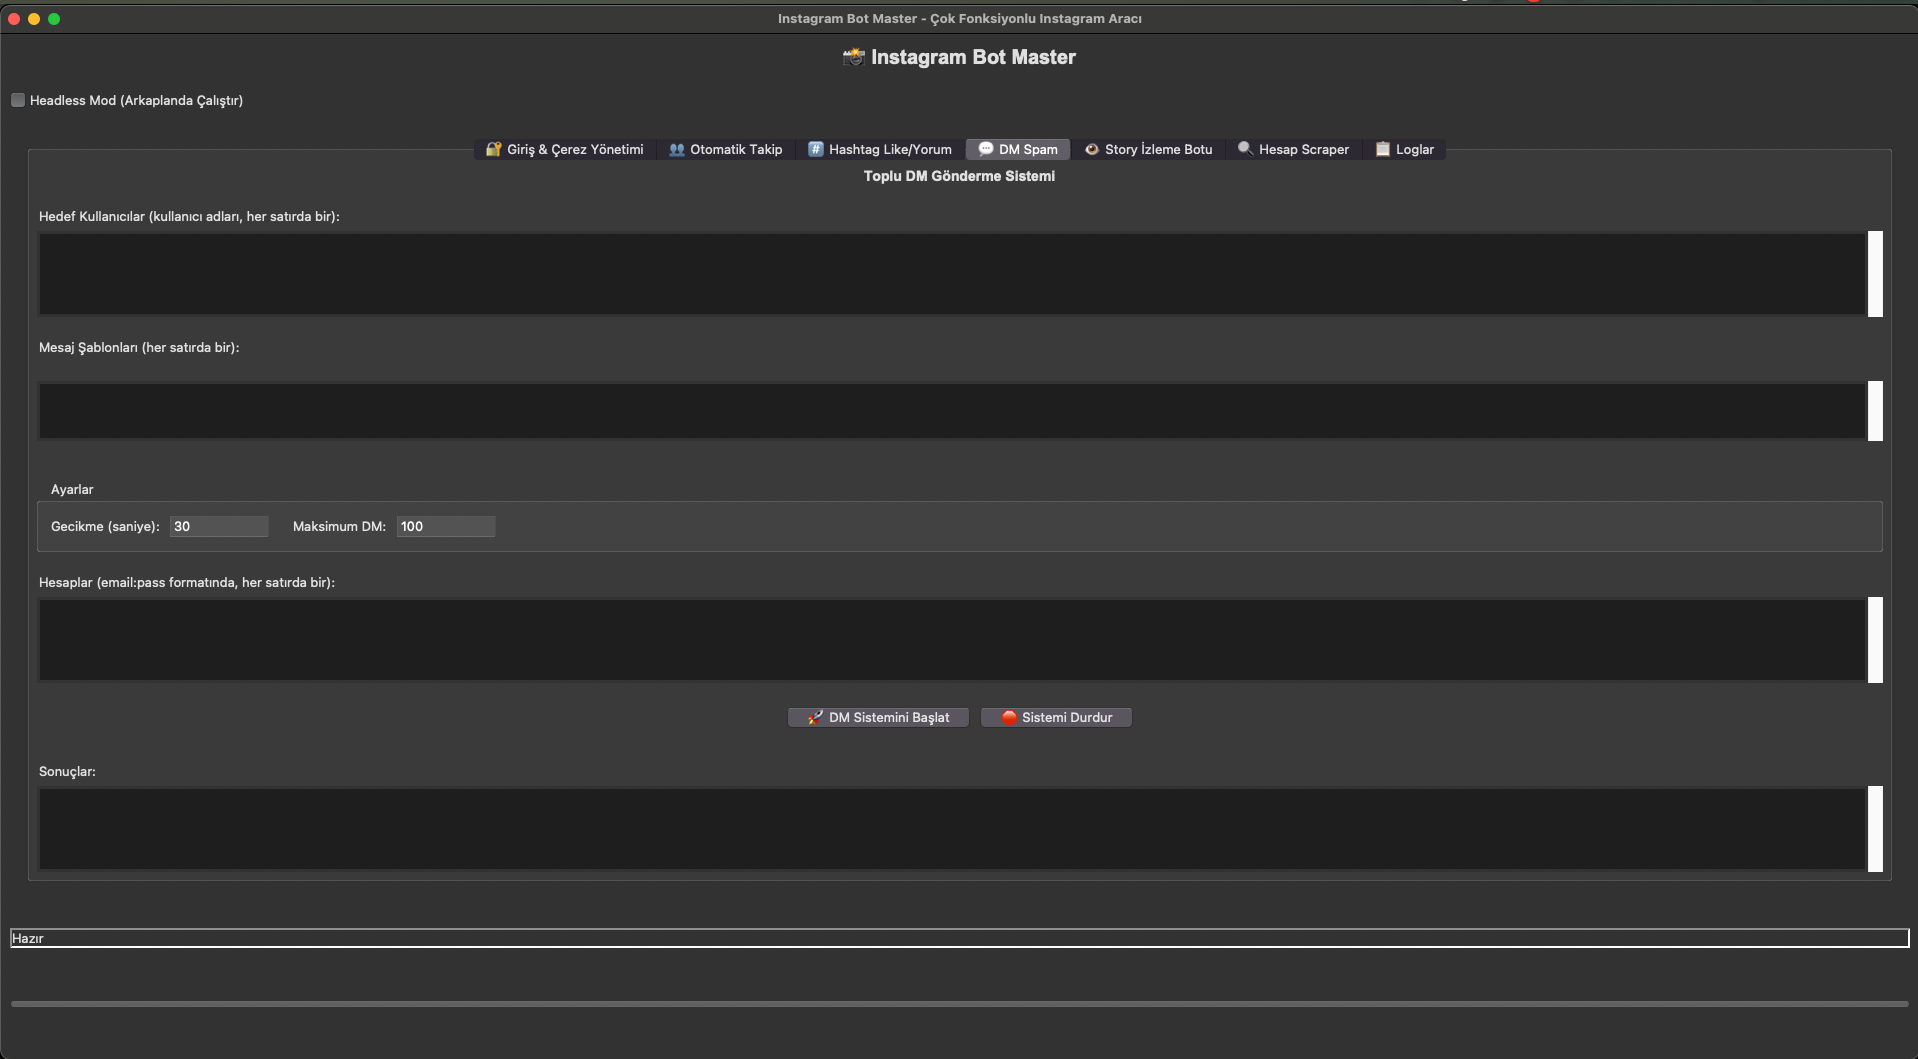Click the Hesaplar box scrollbar
Image resolution: width=1918 pixels, height=1059 pixels.
(x=1875, y=640)
